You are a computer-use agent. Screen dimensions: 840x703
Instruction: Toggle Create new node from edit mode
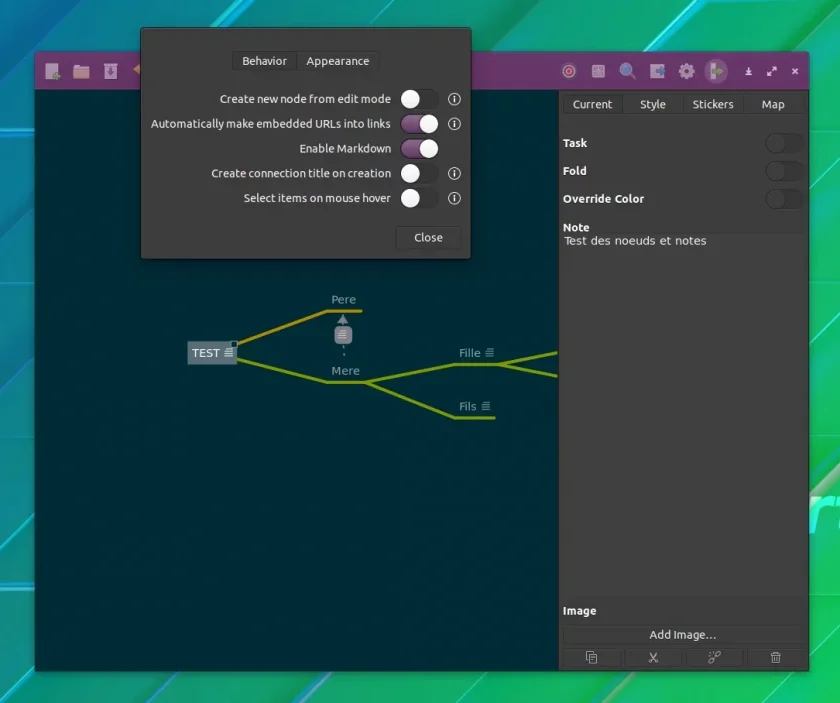click(419, 99)
